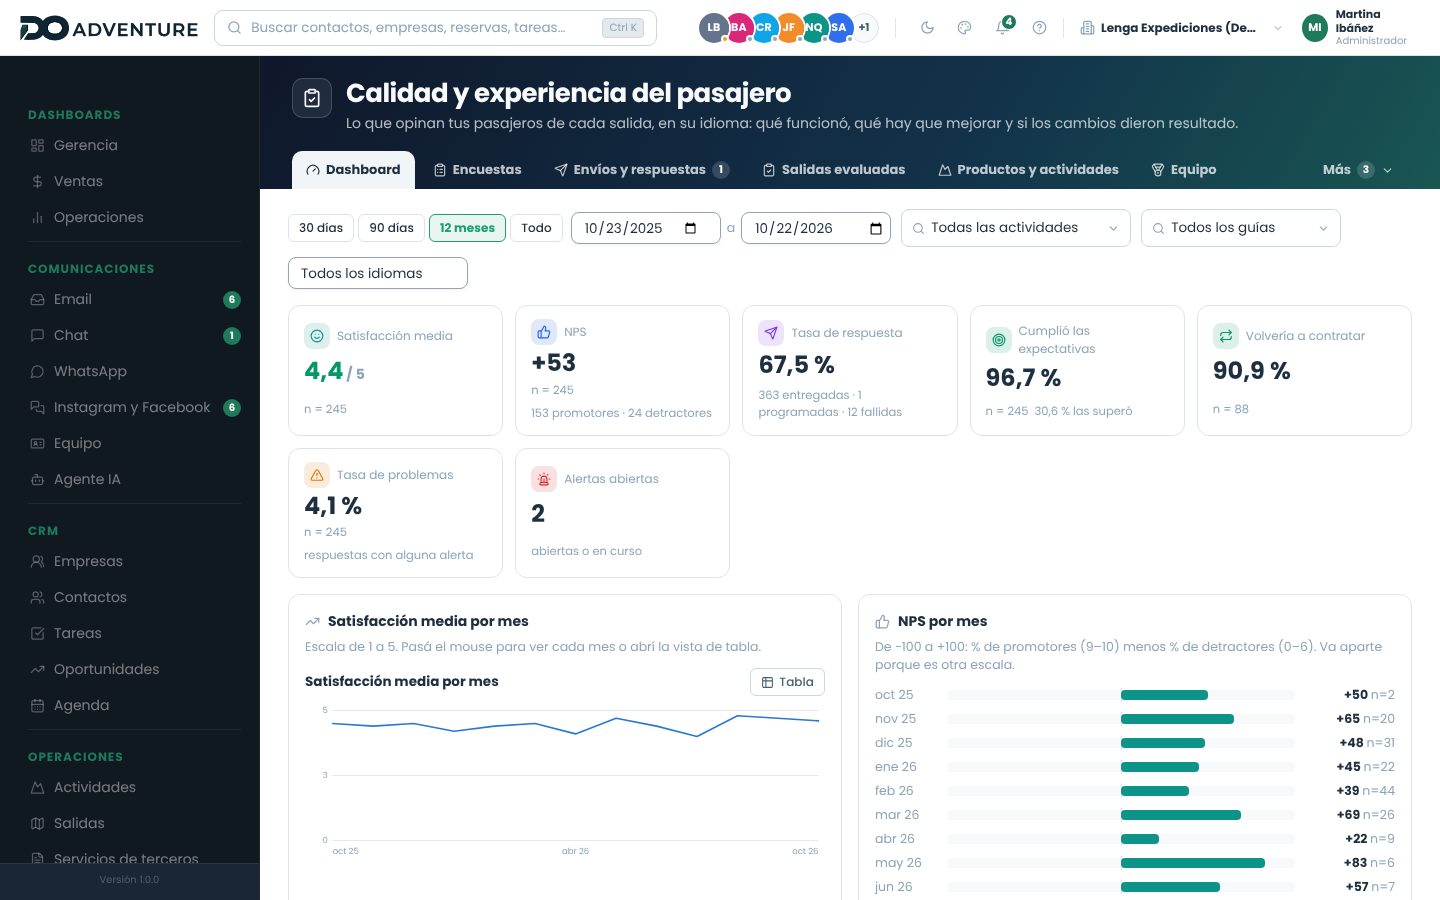Open Martina Ibáñez user menu

coord(1355,28)
